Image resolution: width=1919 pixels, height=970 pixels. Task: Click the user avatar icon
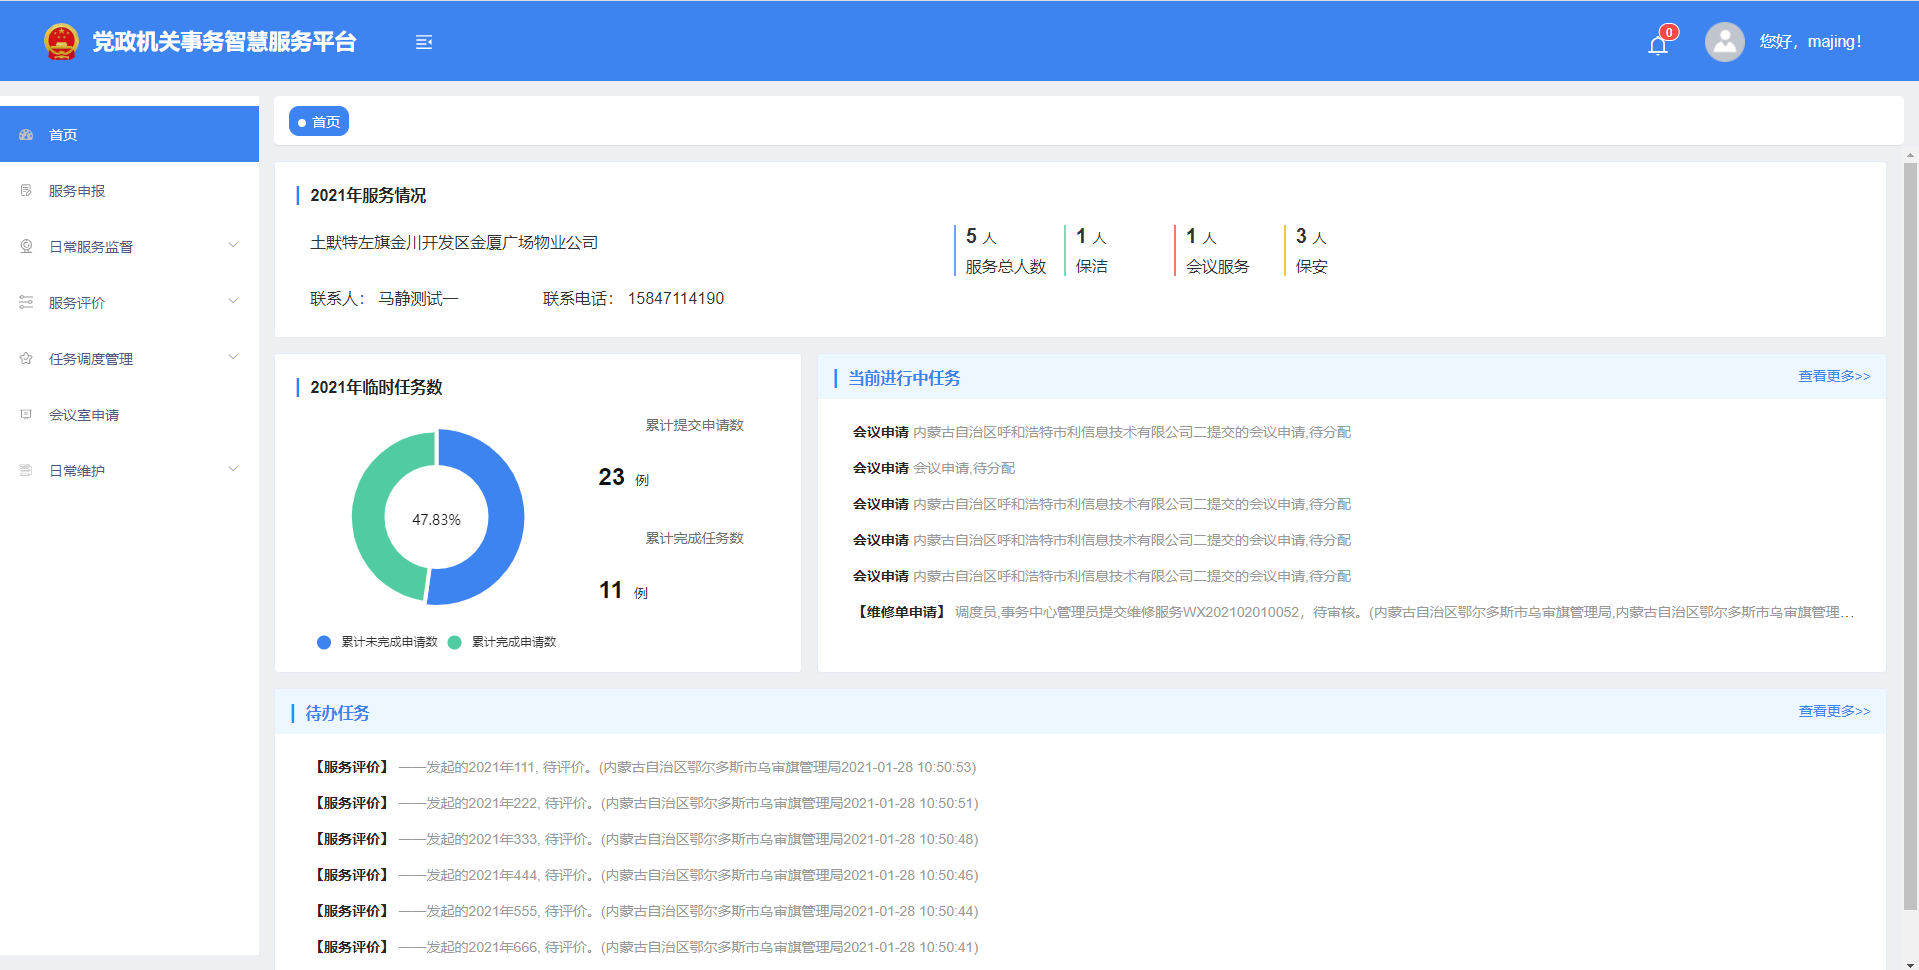1724,42
